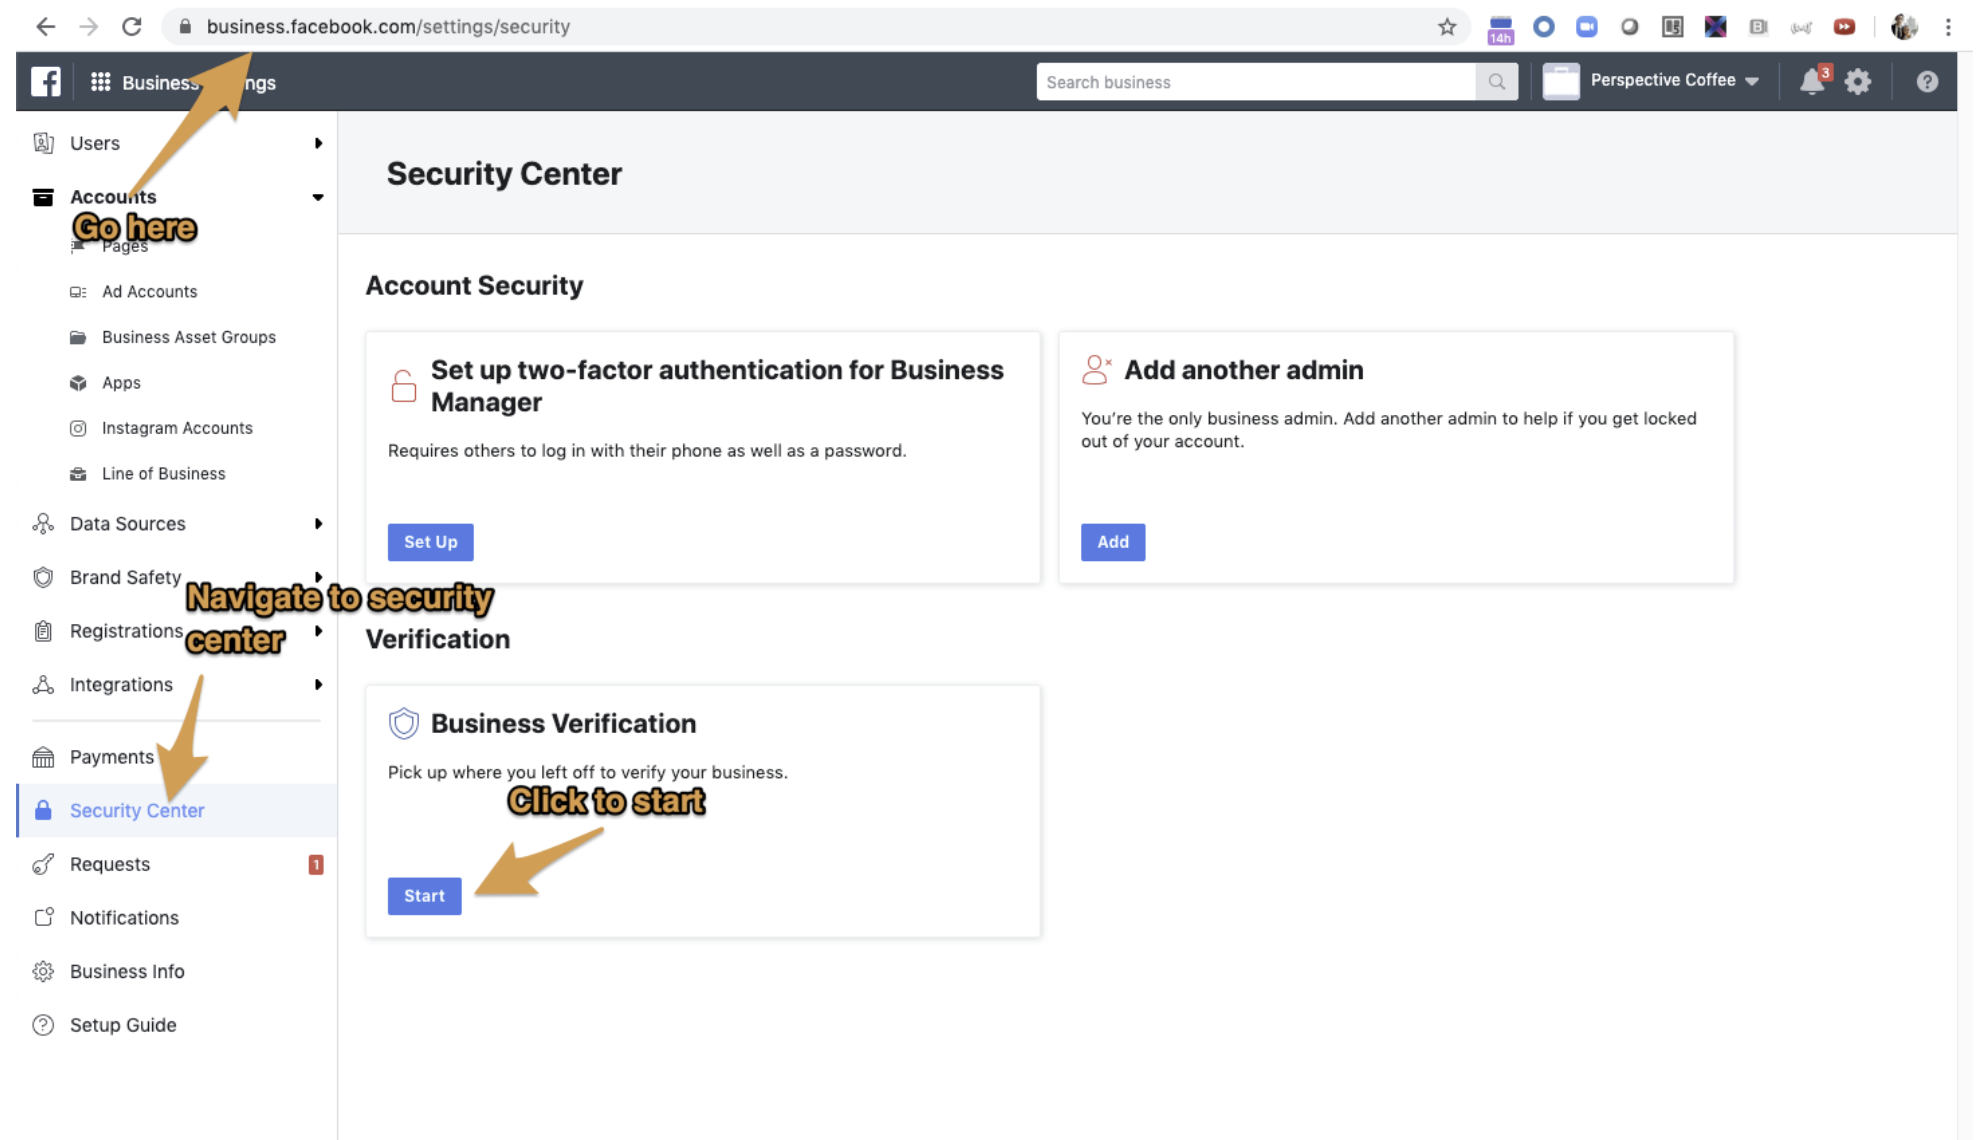Open the notifications bell icon
1980x1140 pixels.
(1811, 82)
